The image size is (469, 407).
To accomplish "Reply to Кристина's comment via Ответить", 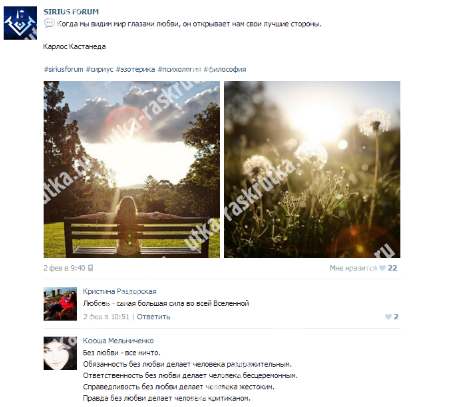I will (x=153, y=317).
